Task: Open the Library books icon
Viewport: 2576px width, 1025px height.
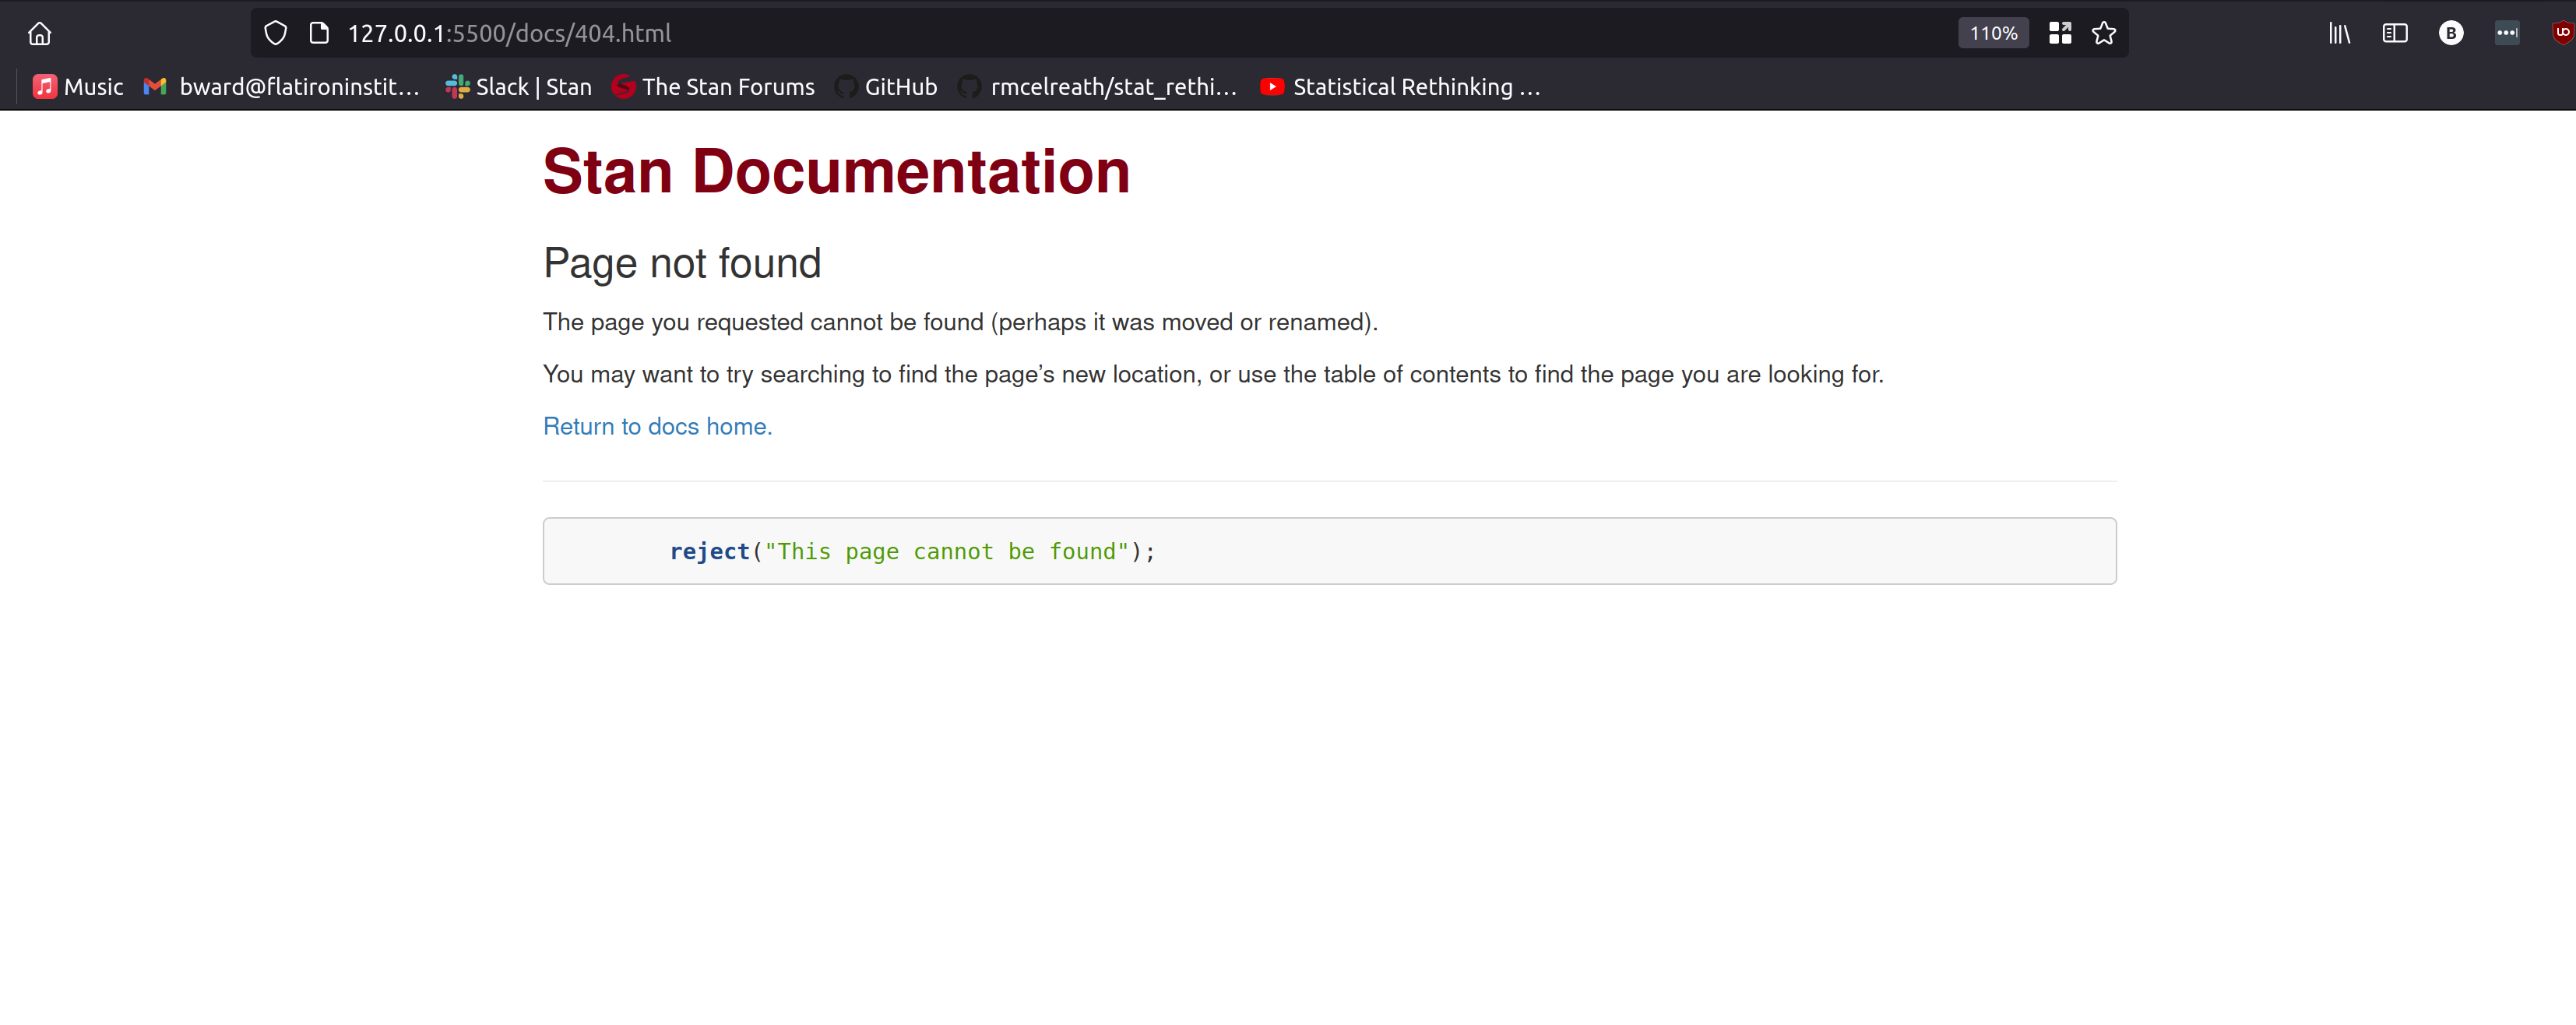Action: click(2339, 33)
